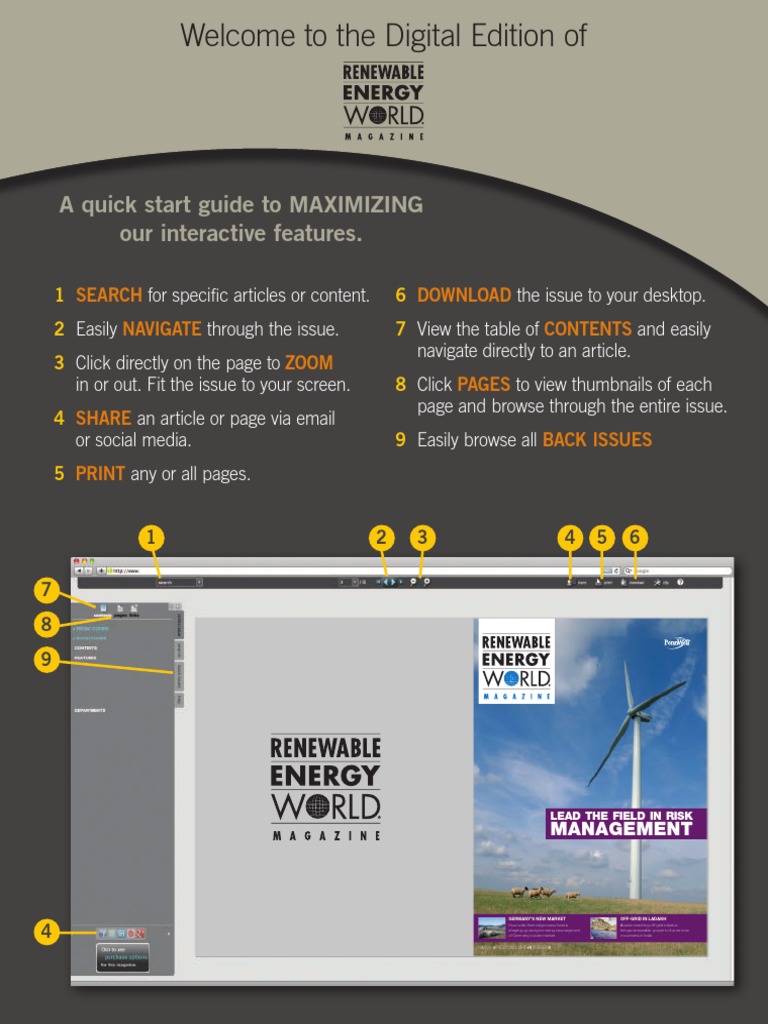Share via the Facebook icon

tap(102, 933)
